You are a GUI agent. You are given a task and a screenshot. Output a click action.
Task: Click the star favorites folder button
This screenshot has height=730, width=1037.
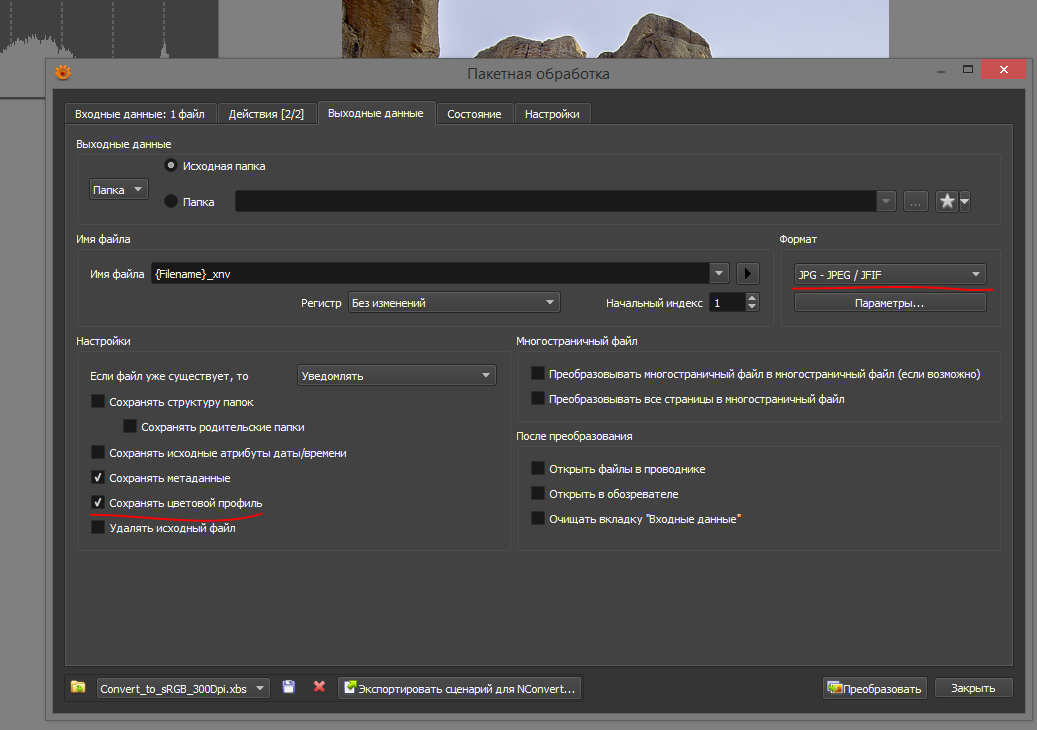point(947,201)
